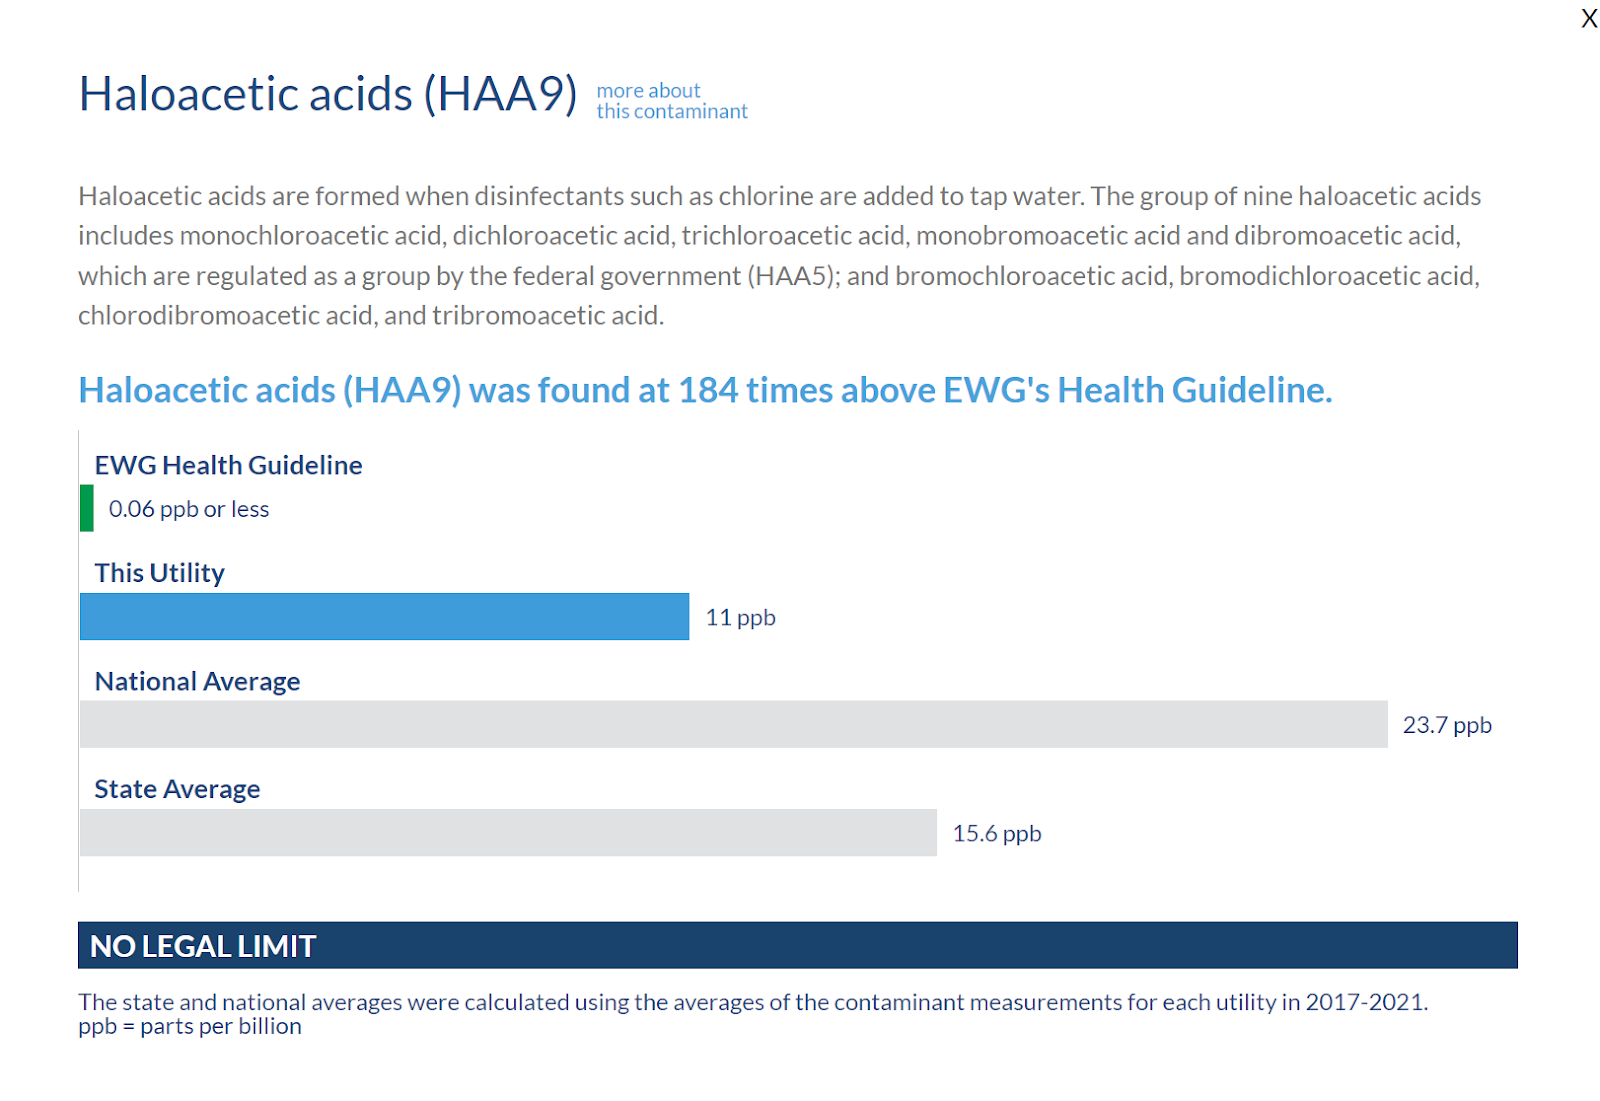The image size is (1600, 1101).
Task: Click the haloacetic acids description paragraph
Action: 779,255
